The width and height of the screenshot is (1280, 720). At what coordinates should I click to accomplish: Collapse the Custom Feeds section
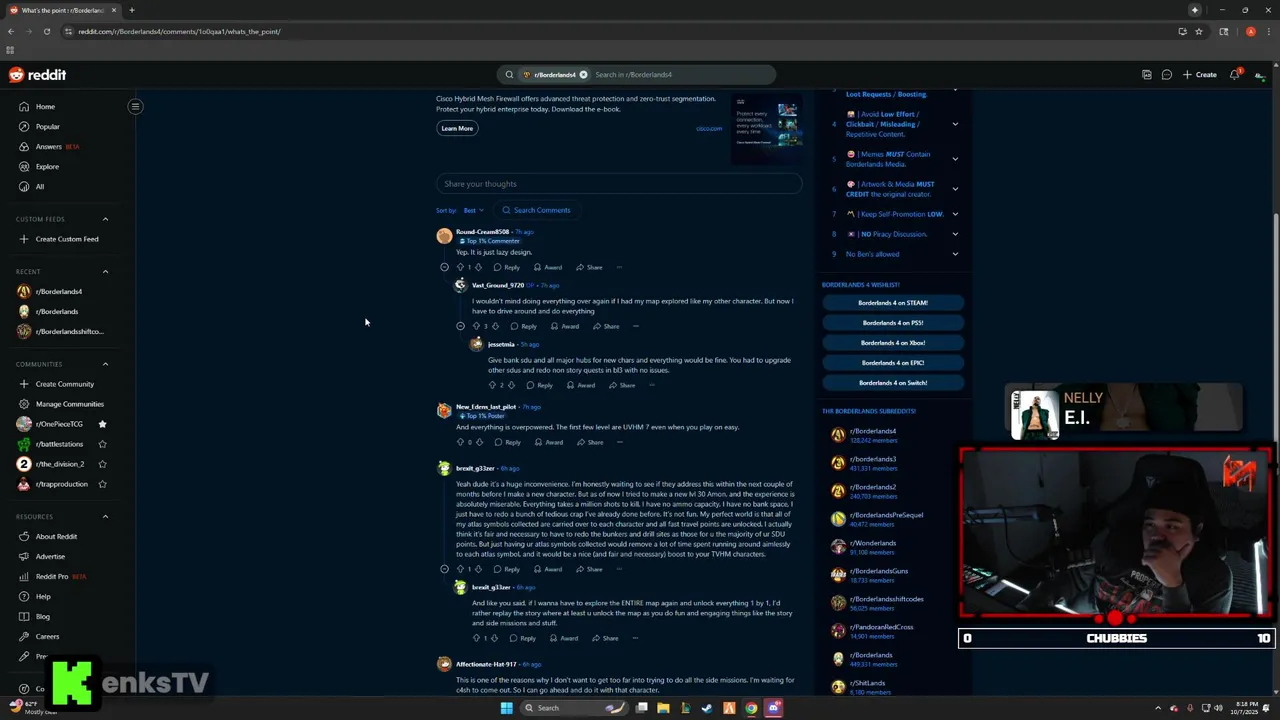pos(105,219)
